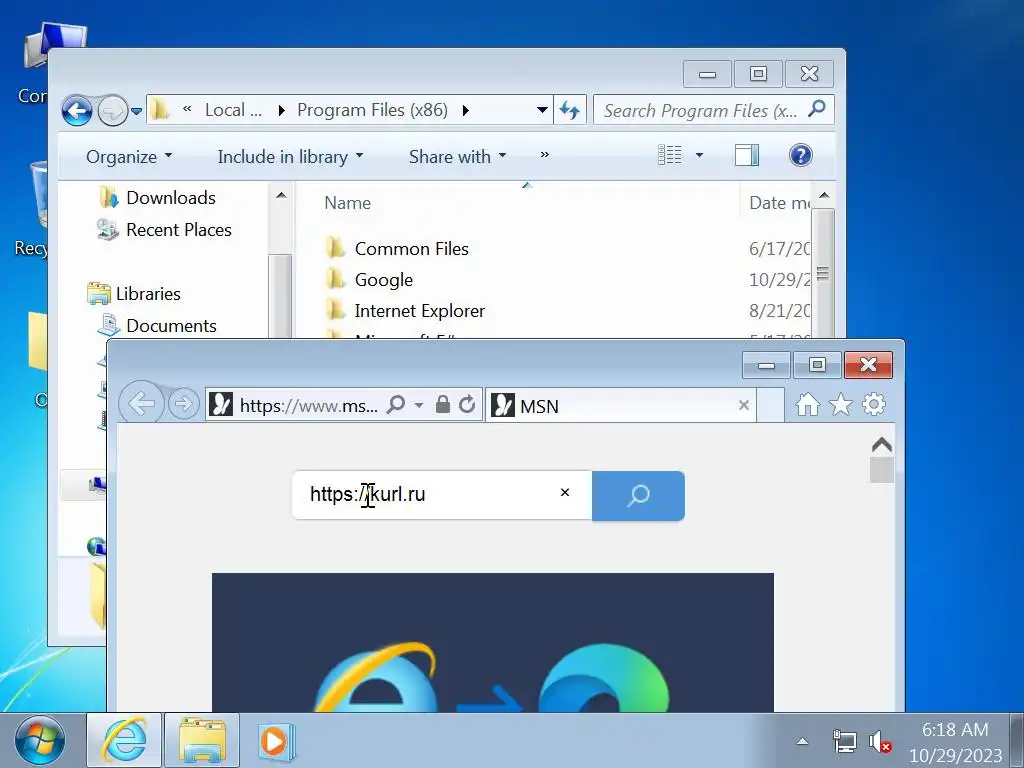Click the Explorer Back arrow button
Image resolution: width=1024 pixels, height=768 pixels.
point(77,111)
